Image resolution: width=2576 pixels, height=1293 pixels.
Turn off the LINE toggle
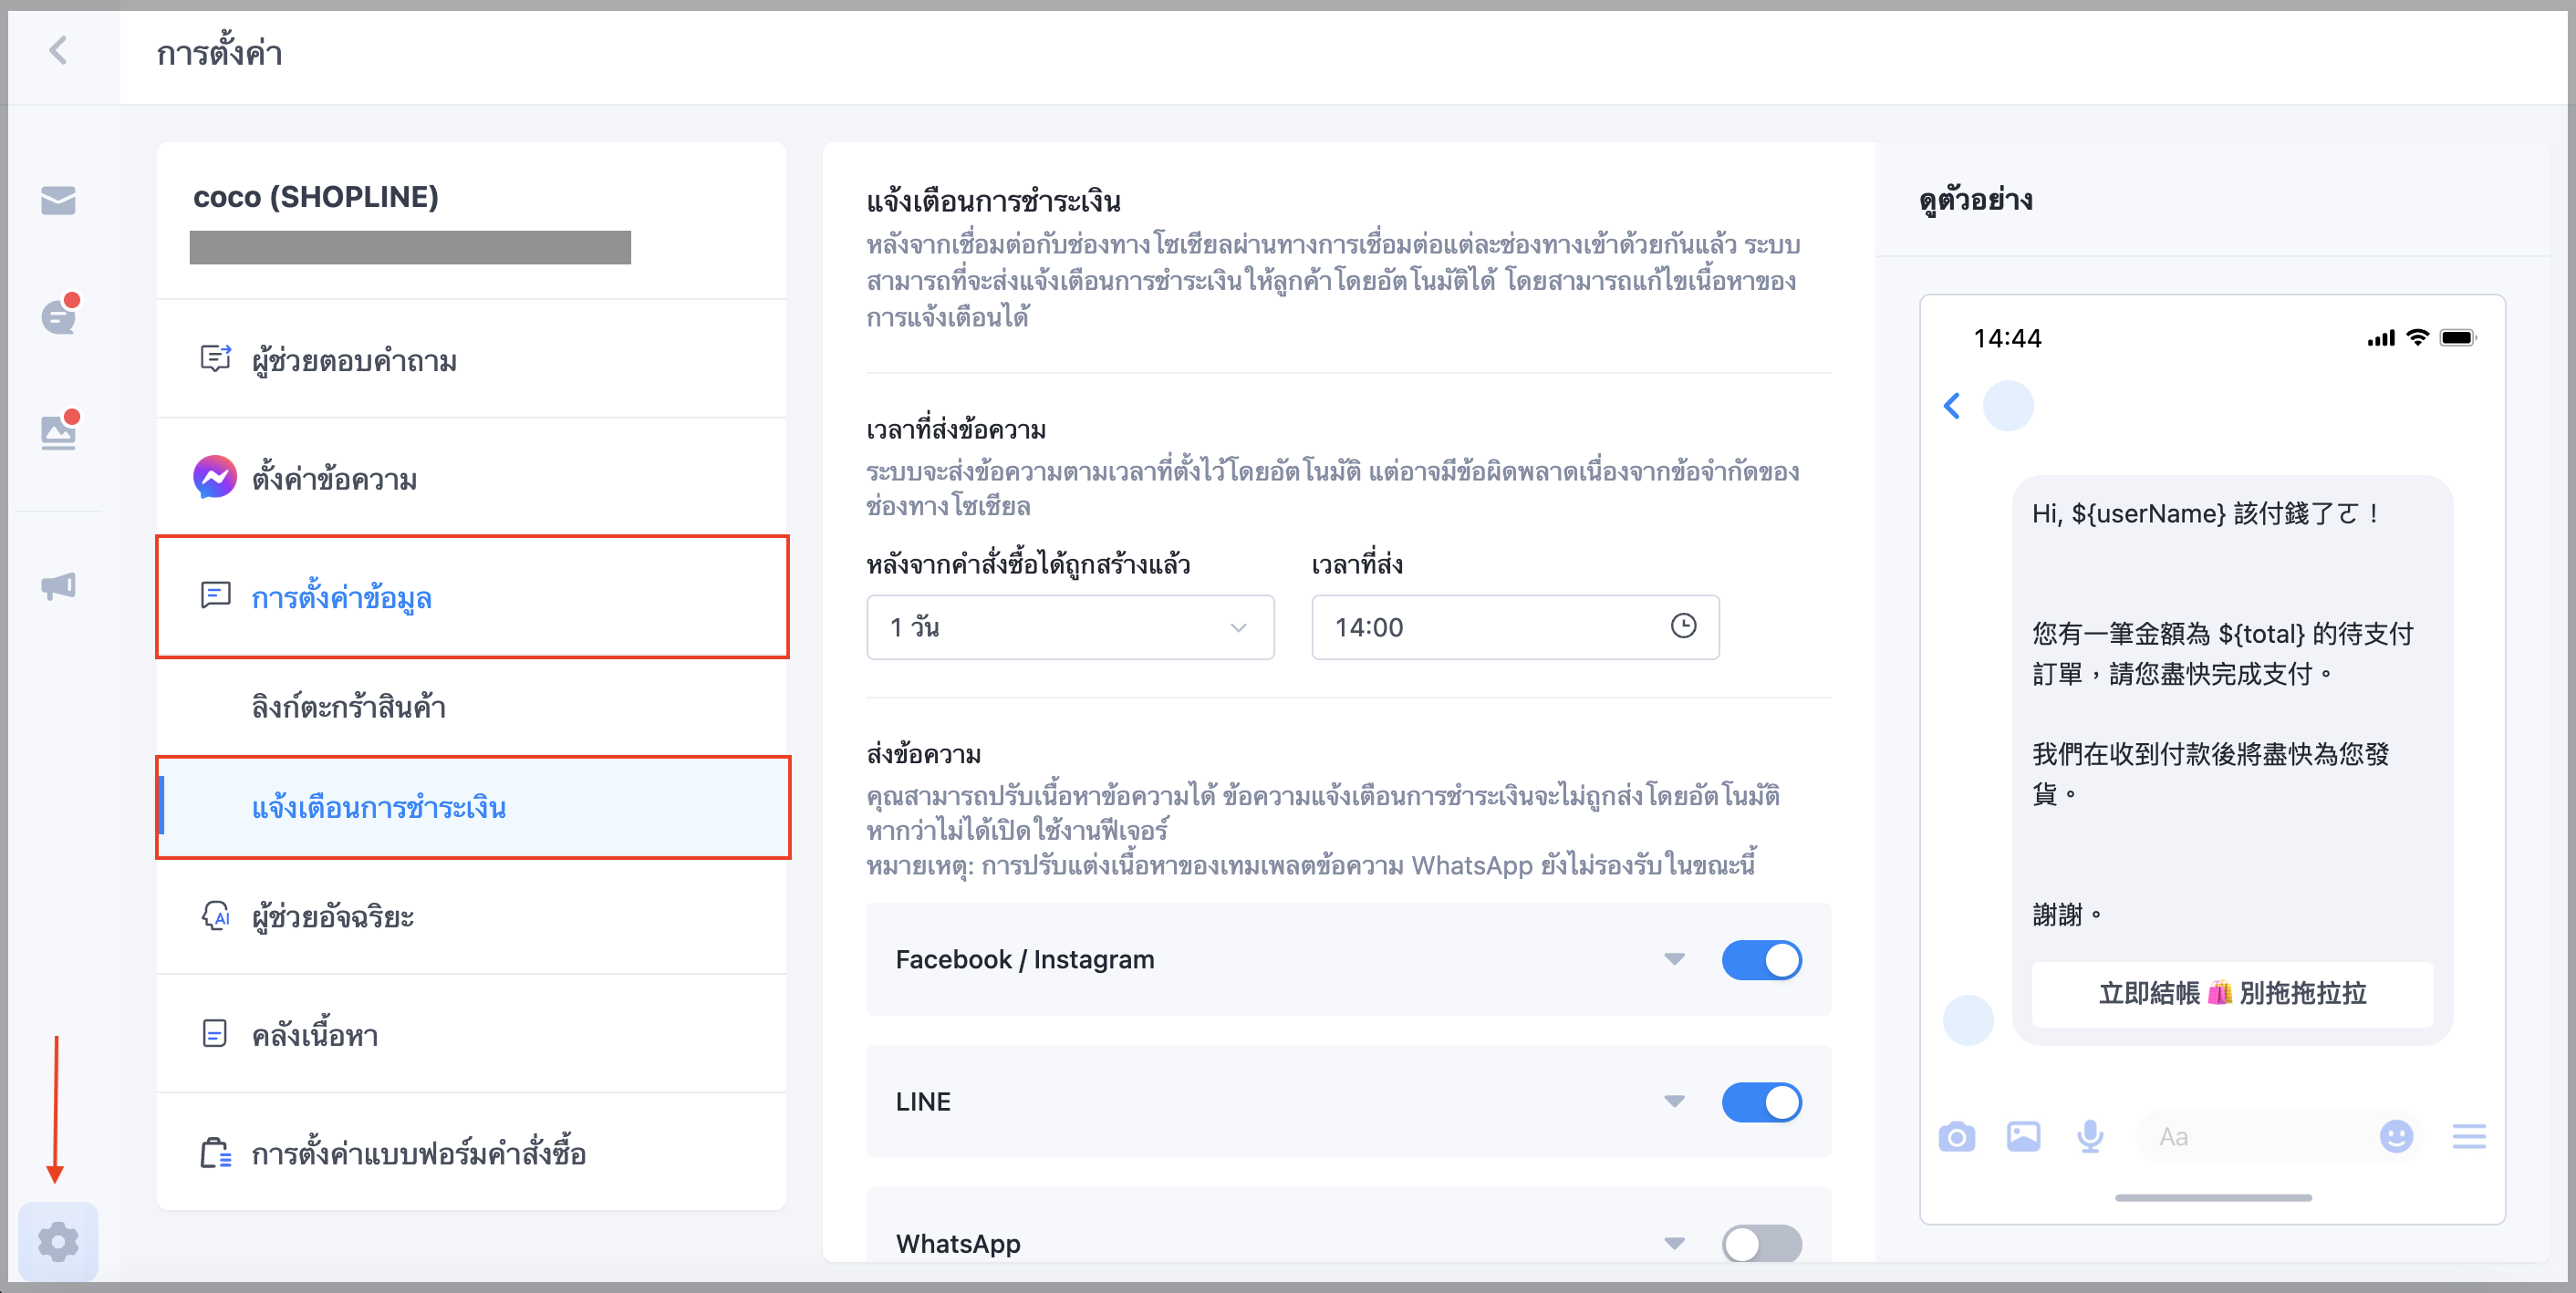[x=1761, y=1102]
